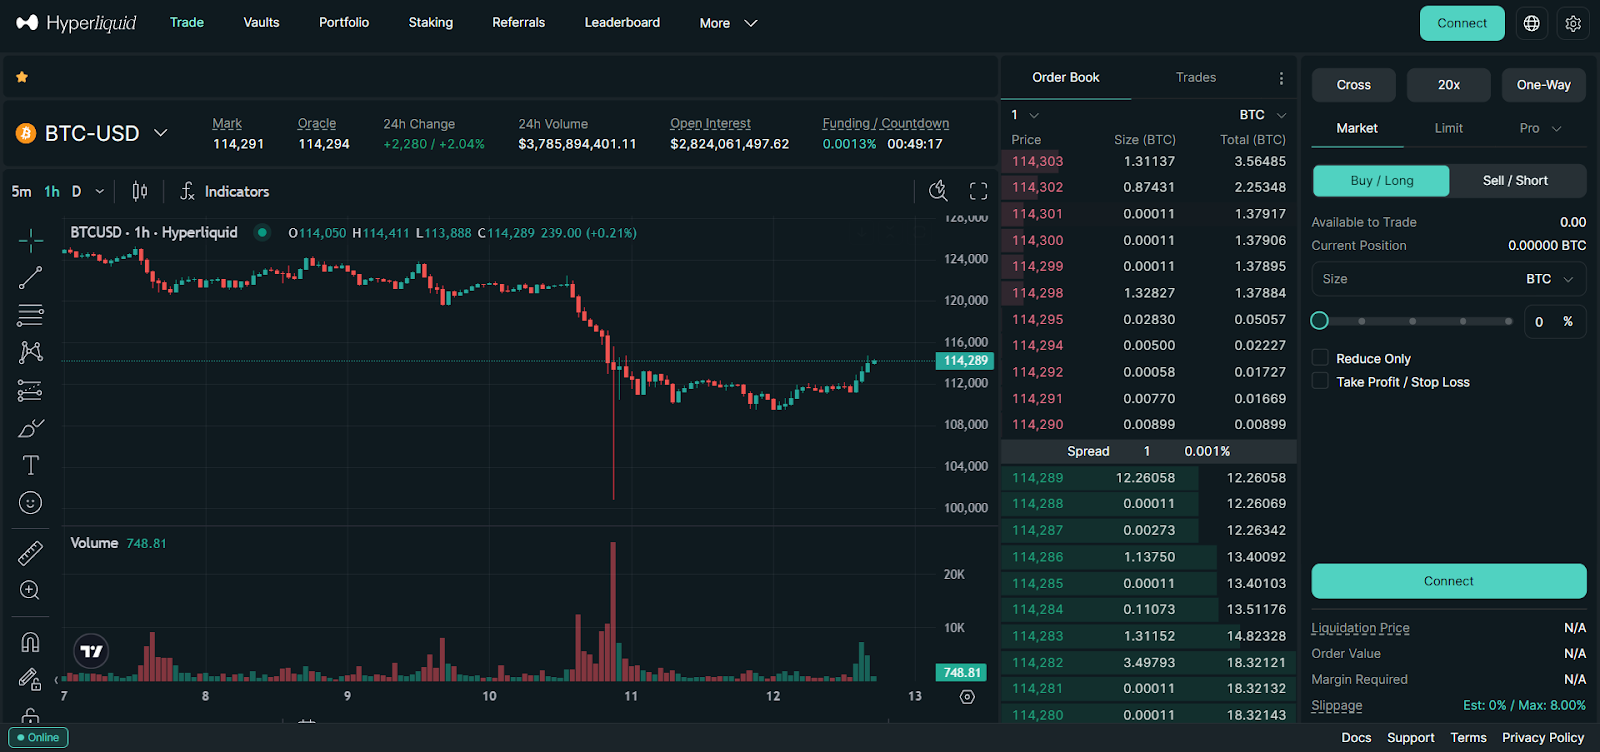Select the brush drawing tool
The height and width of the screenshot is (752, 1600).
pyautogui.click(x=31, y=428)
